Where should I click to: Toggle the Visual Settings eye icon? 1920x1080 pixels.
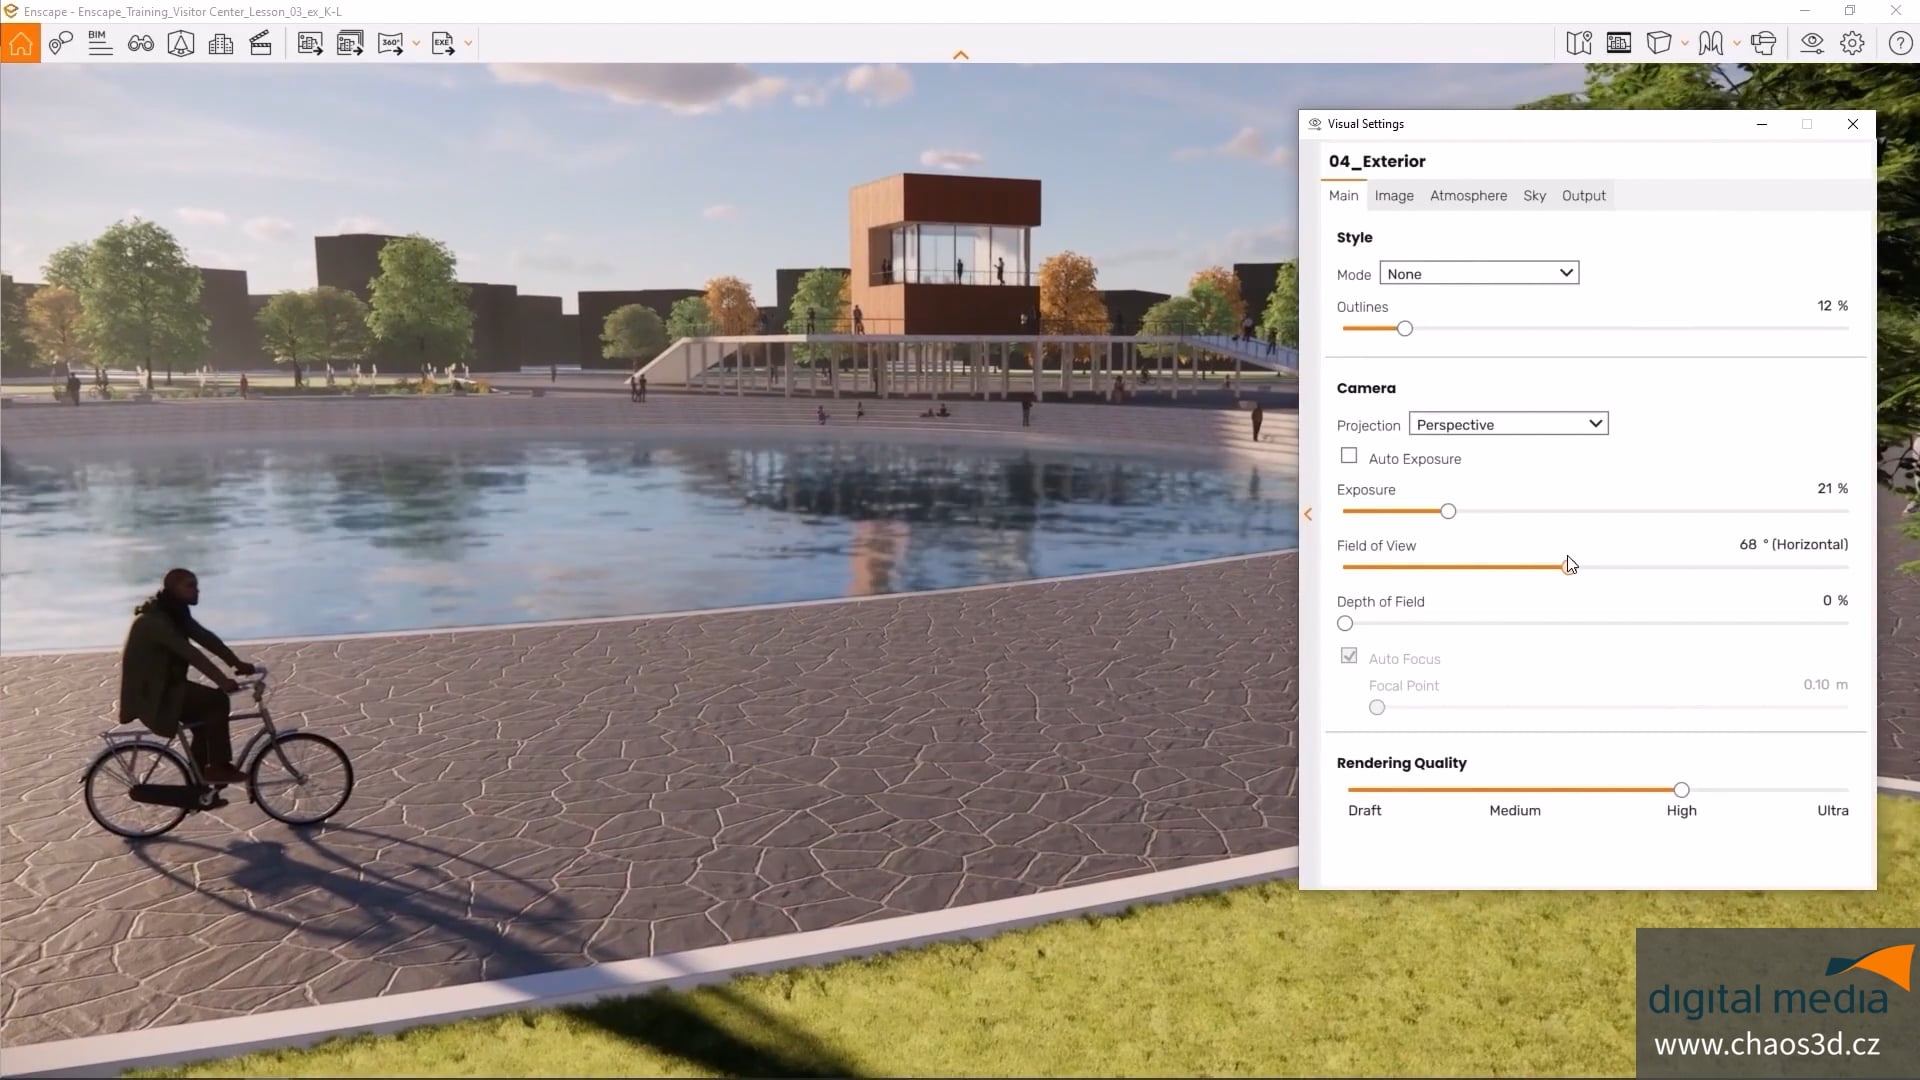1811,44
